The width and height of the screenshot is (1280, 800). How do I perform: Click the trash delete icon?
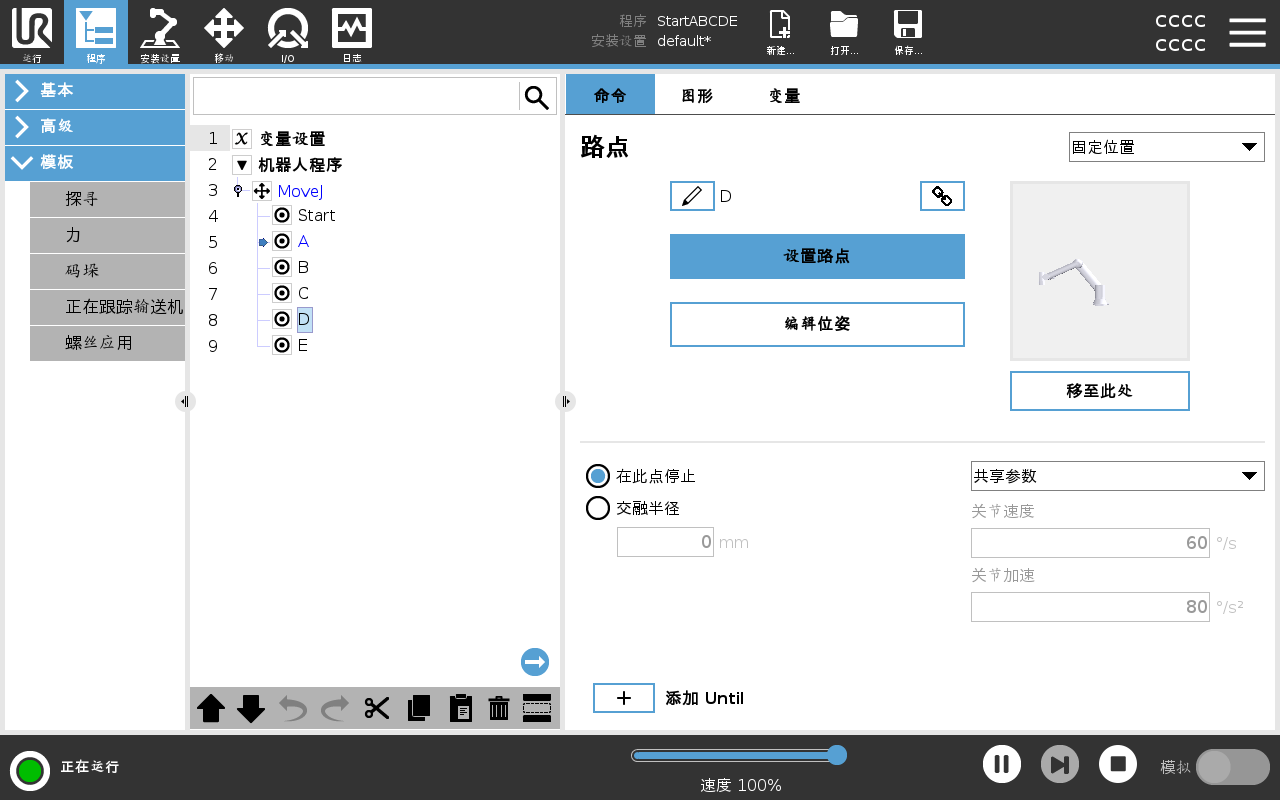click(x=499, y=708)
